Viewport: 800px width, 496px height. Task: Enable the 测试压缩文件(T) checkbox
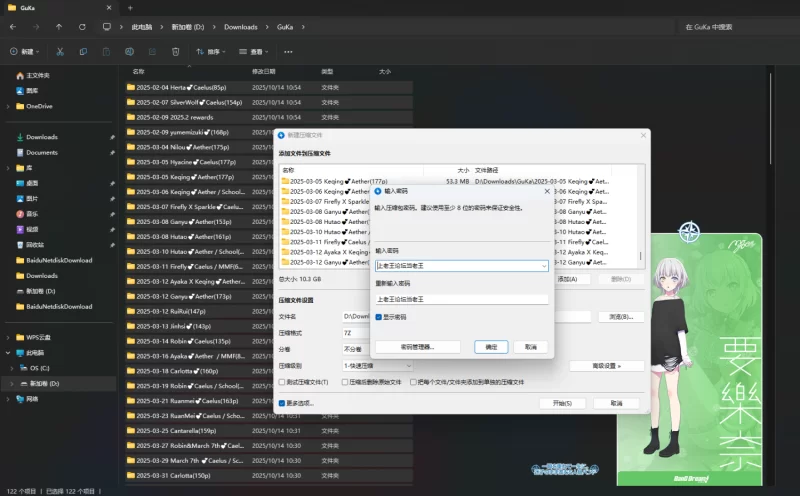click(283, 382)
